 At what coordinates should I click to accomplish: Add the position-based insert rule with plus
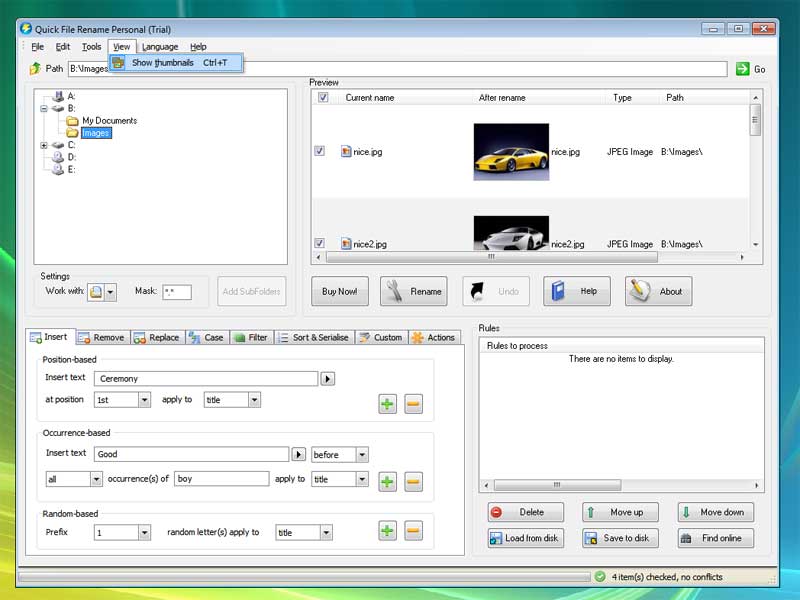[x=387, y=404]
